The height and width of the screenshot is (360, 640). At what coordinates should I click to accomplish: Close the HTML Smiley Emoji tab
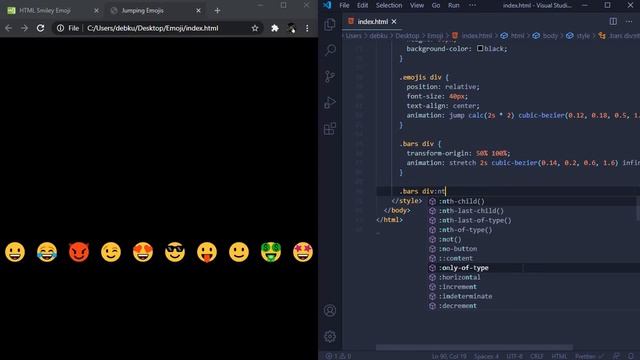pyautogui.click(x=96, y=11)
